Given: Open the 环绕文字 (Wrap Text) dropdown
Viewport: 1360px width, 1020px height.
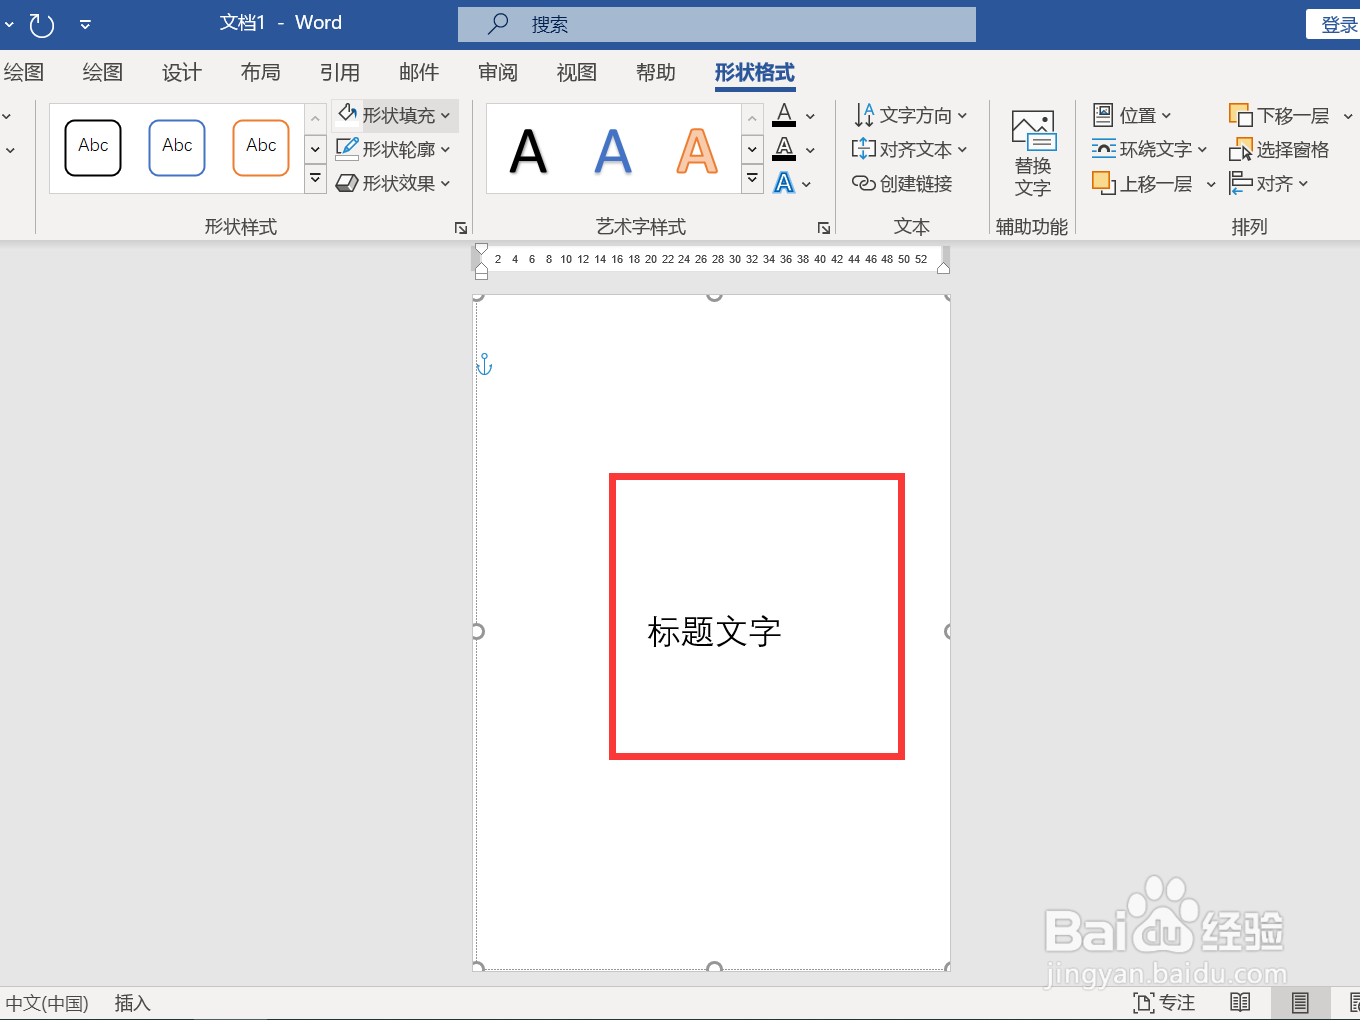Looking at the screenshot, I should [x=1148, y=149].
